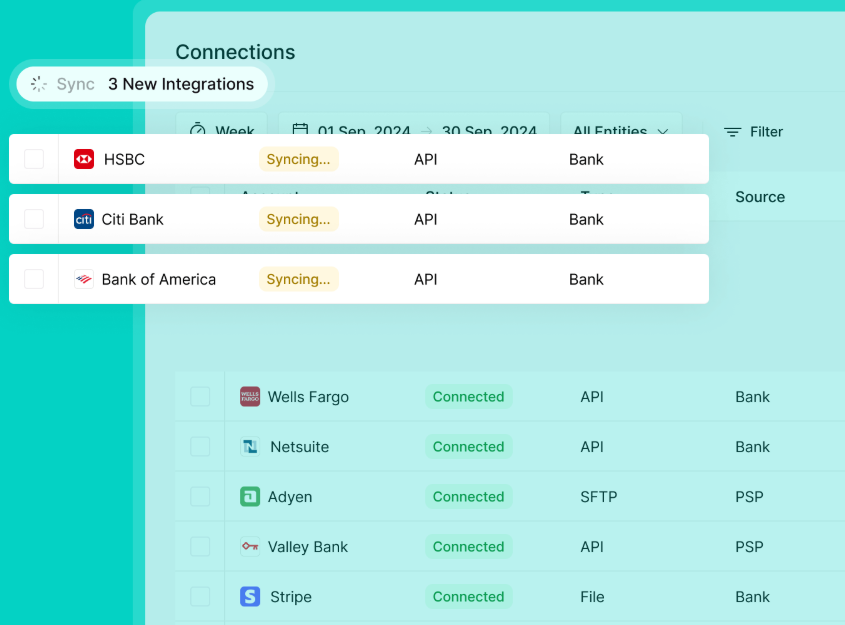Click the Bank of America Syncing badge

coord(299,279)
